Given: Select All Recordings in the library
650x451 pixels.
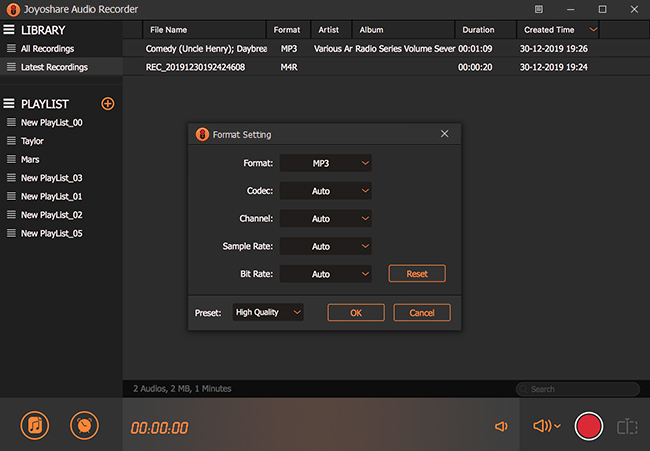Looking at the screenshot, I should point(47,48).
